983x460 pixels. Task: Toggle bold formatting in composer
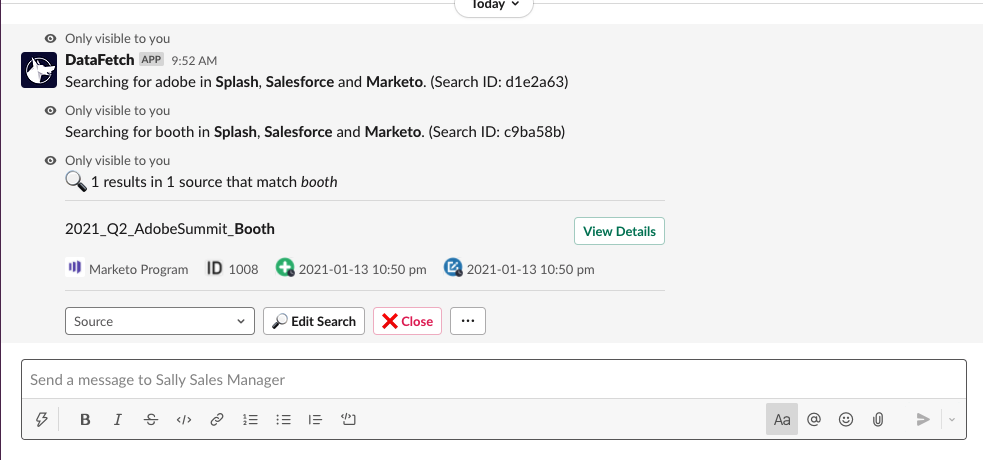(85, 420)
